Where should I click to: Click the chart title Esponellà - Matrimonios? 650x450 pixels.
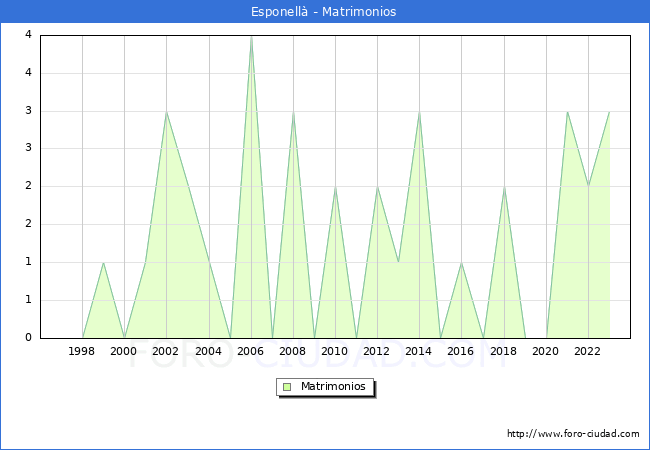point(324,12)
